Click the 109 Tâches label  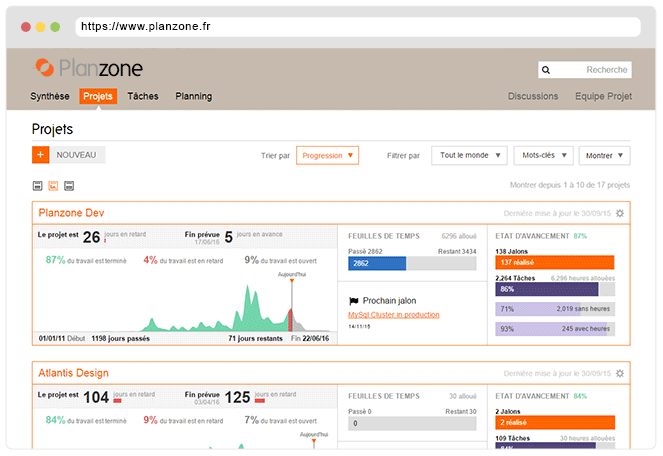(512, 438)
